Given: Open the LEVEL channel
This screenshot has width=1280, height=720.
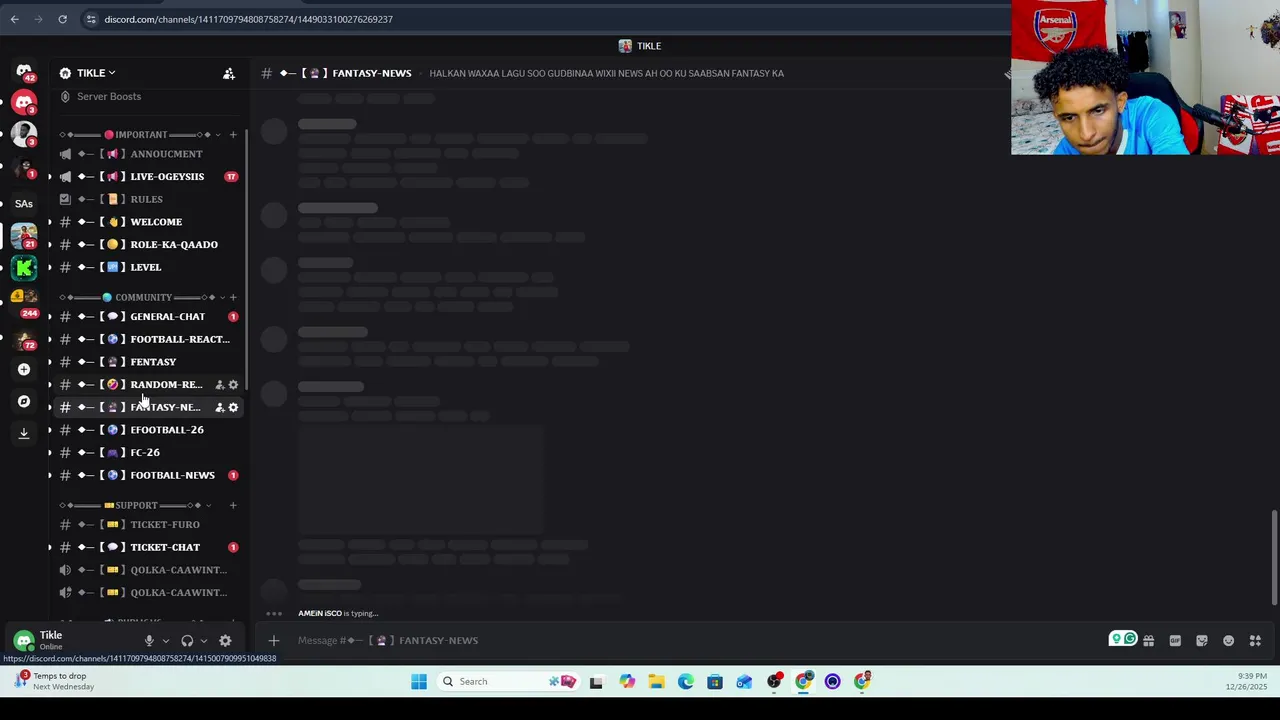Looking at the screenshot, I should click(147, 267).
